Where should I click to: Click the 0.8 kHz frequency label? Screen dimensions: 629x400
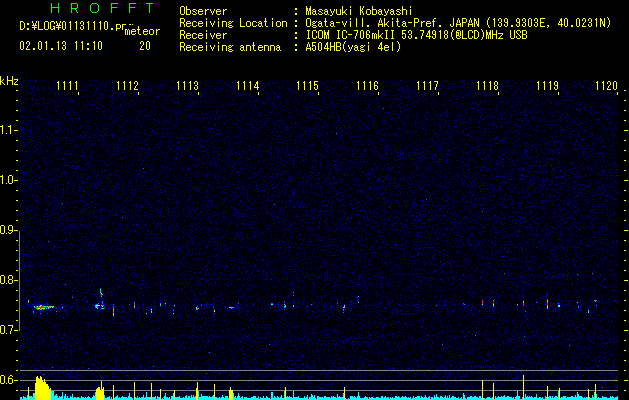pos(8,280)
